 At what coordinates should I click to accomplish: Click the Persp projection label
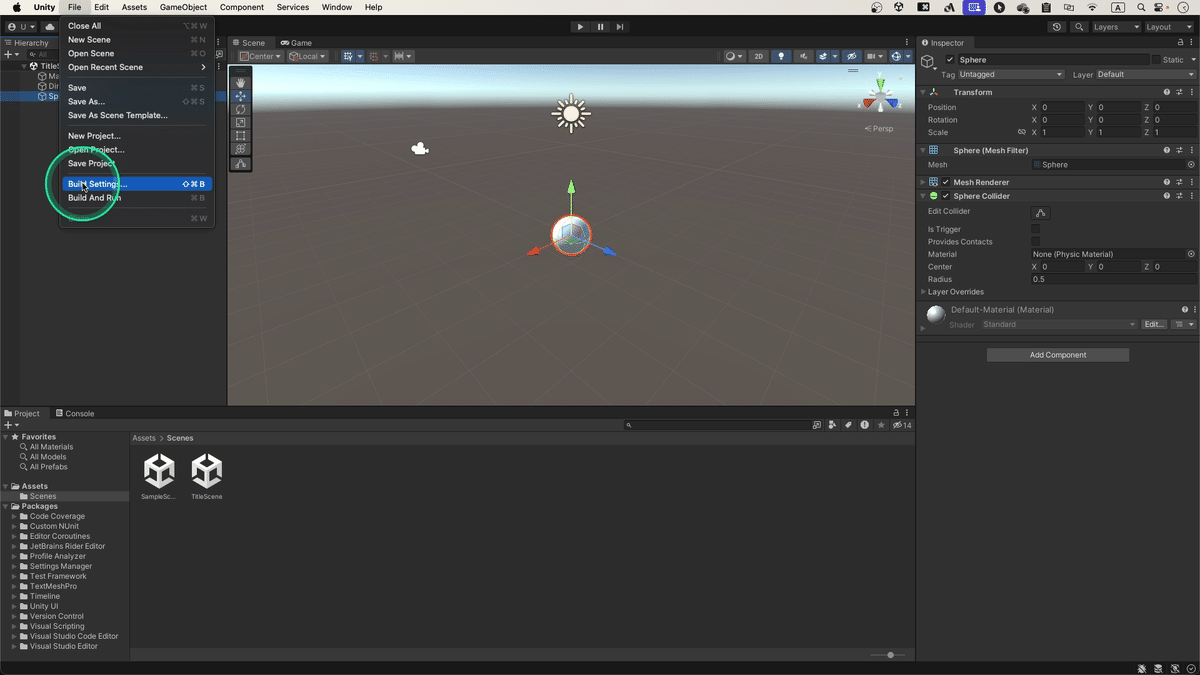point(880,128)
